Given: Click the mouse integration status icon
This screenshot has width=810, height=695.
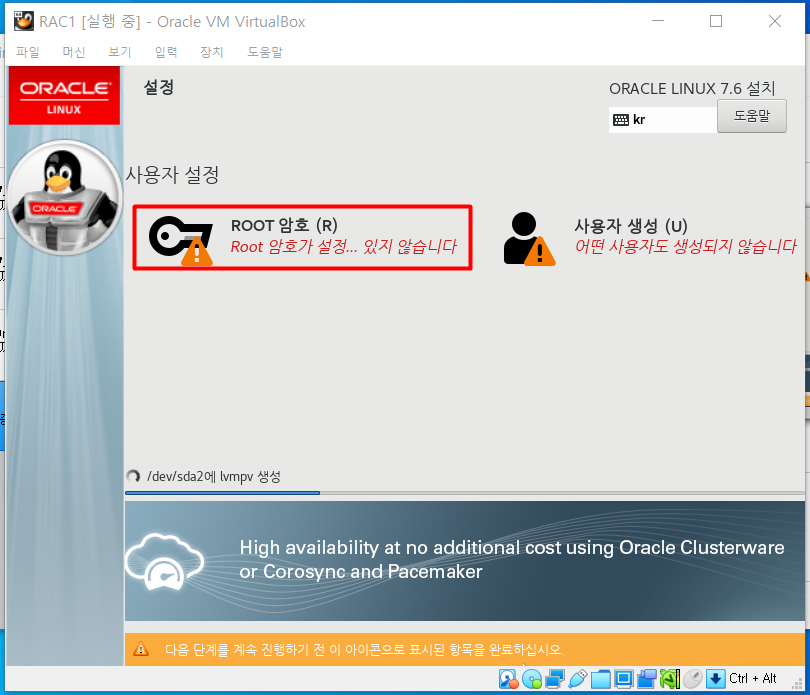Looking at the screenshot, I should pyautogui.click(x=693, y=679).
